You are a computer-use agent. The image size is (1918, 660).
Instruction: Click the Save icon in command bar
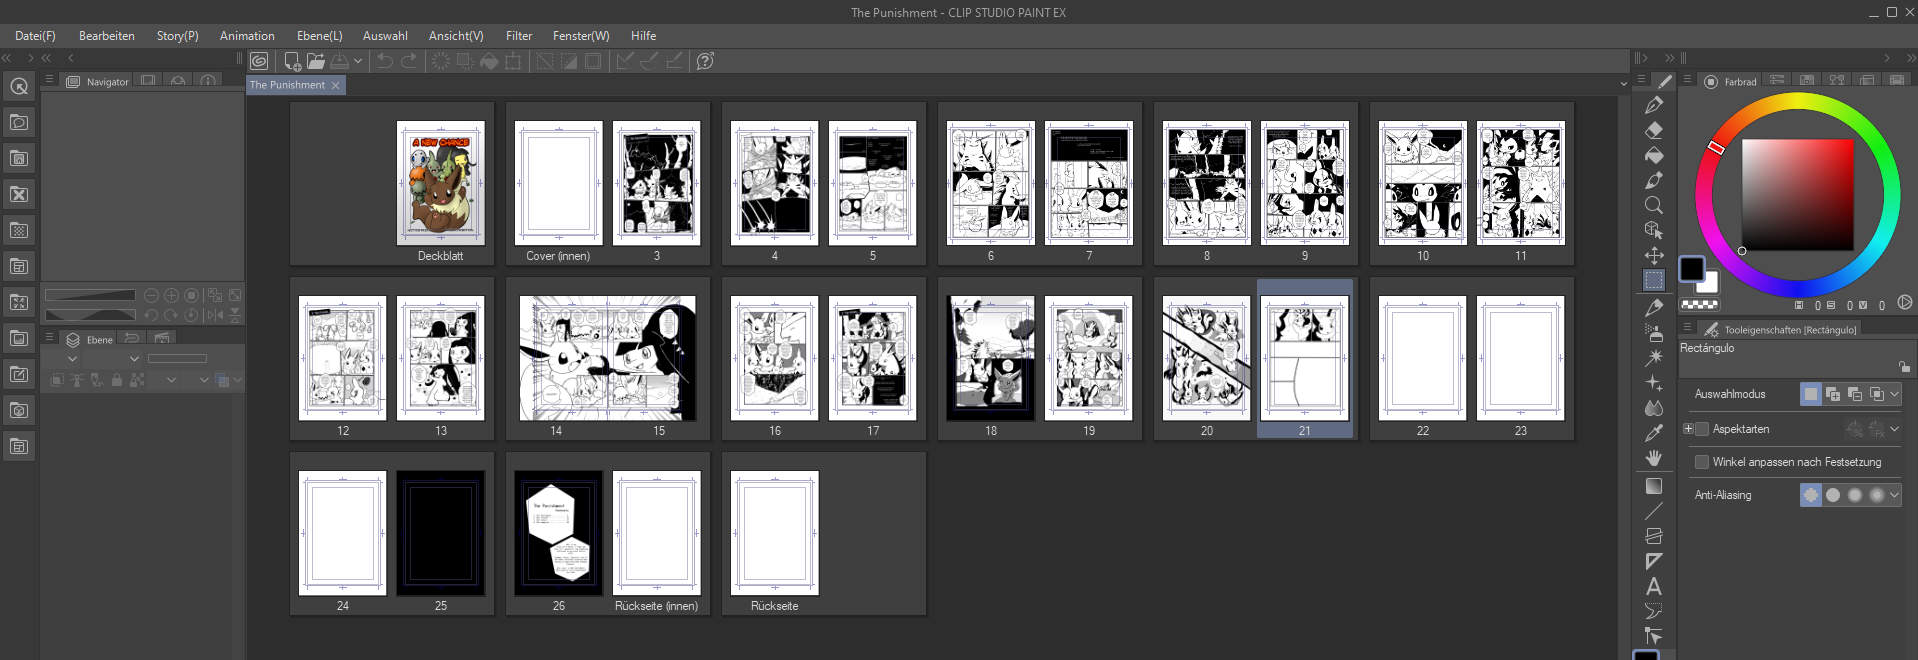[x=340, y=61]
